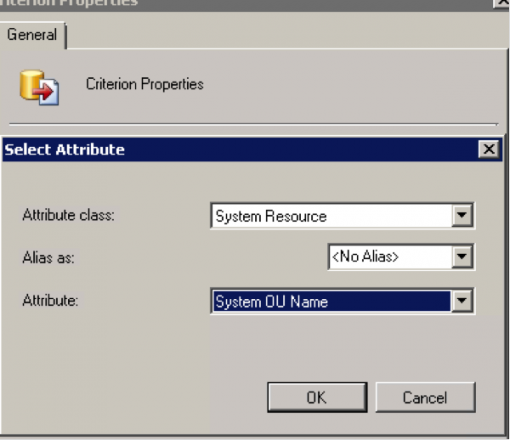Dismiss dialog with the Cancel button

tap(425, 397)
